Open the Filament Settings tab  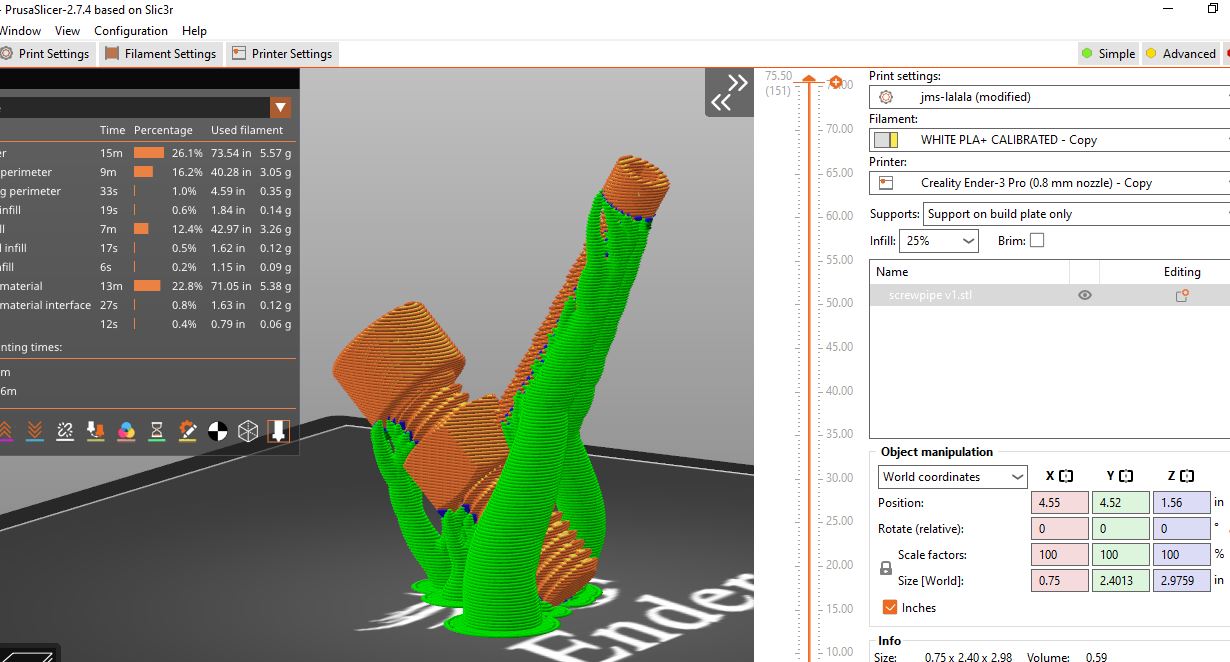point(160,53)
